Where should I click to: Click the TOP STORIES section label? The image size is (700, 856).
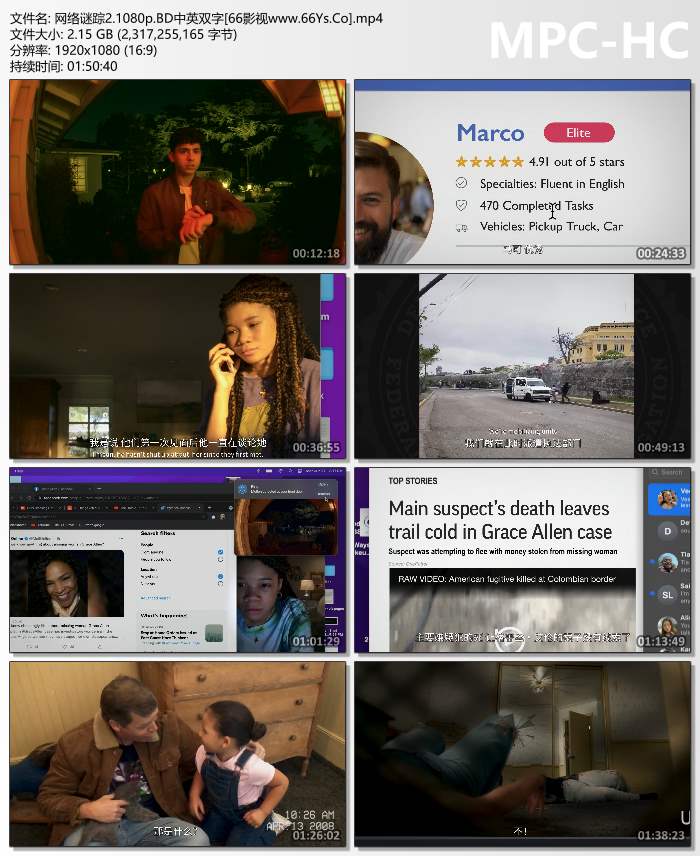[x=413, y=481]
